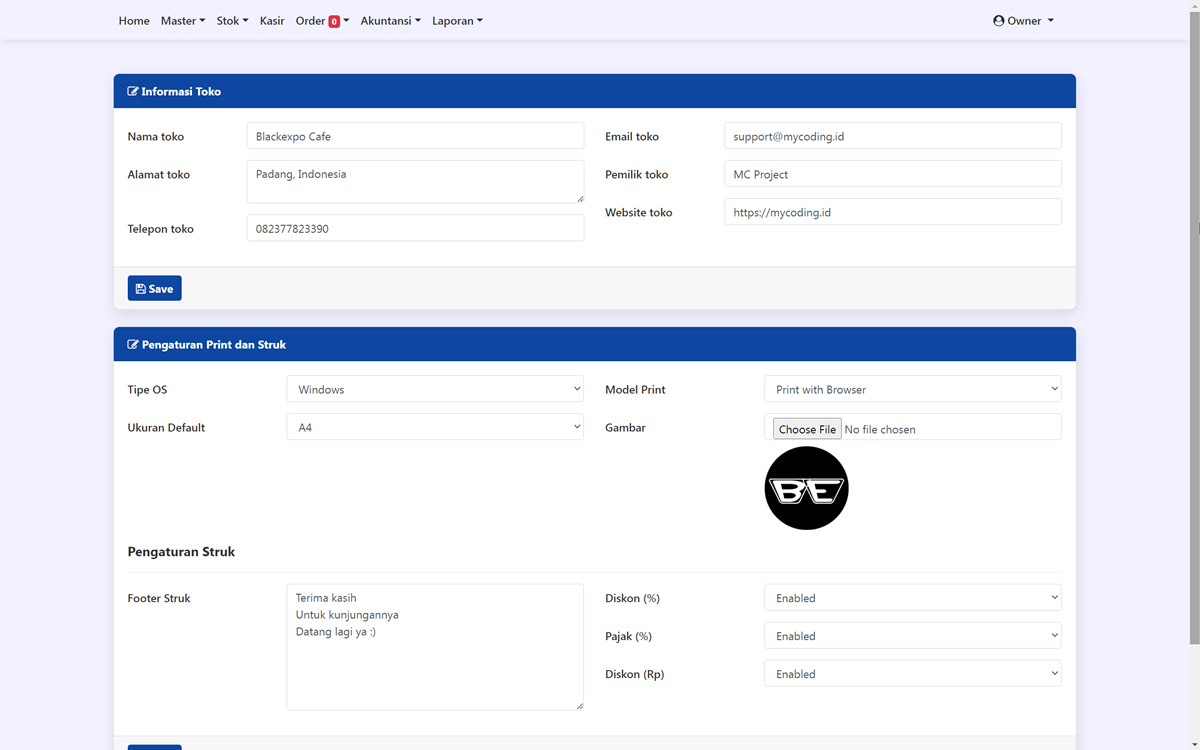The width and height of the screenshot is (1200, 750).
Task: Click Choose File to upload a Gambar
Action: (806, 428)
